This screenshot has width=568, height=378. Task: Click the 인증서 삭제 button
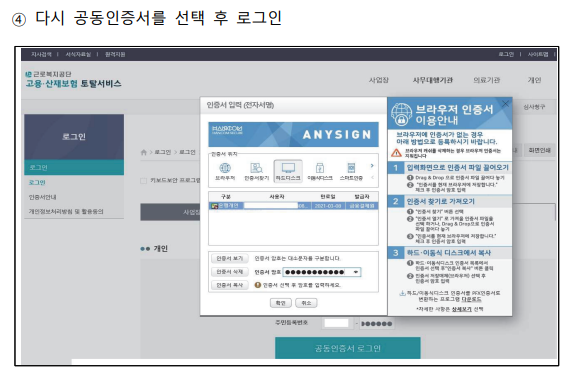pyautogui.click(x=230, y=272)
